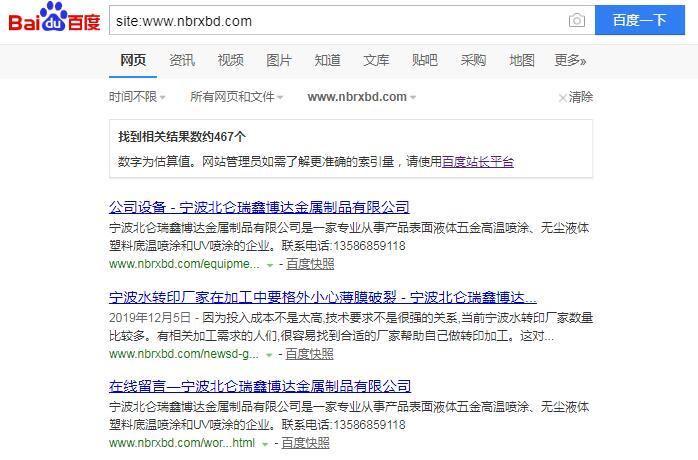Screen dimensions: 698x460
Task: Switch to the 资讯 tab
Action: (182, 60)
